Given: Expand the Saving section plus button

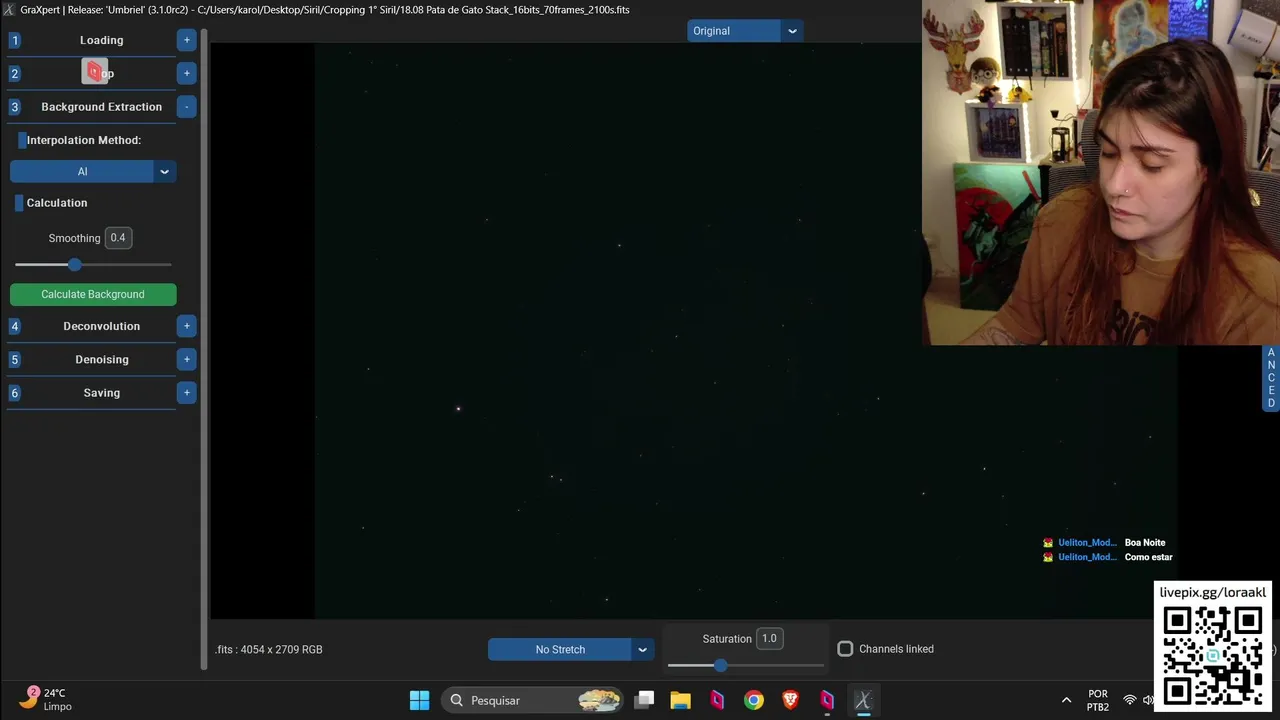Looking at the screenshot, I should coord(186,393).
